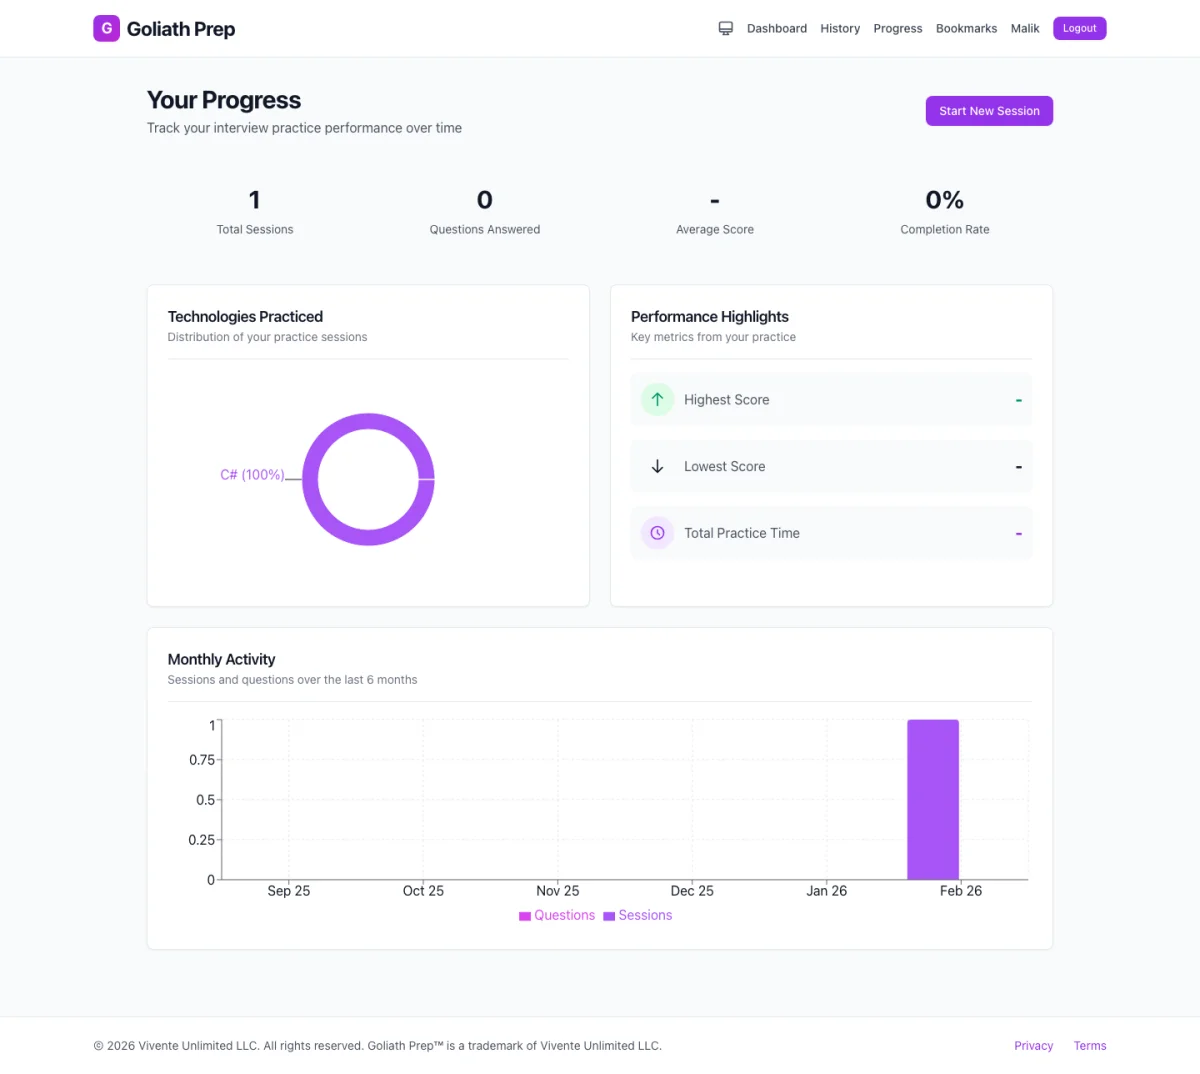Expand the Highest Score metric row

click(x=831, y=399)
